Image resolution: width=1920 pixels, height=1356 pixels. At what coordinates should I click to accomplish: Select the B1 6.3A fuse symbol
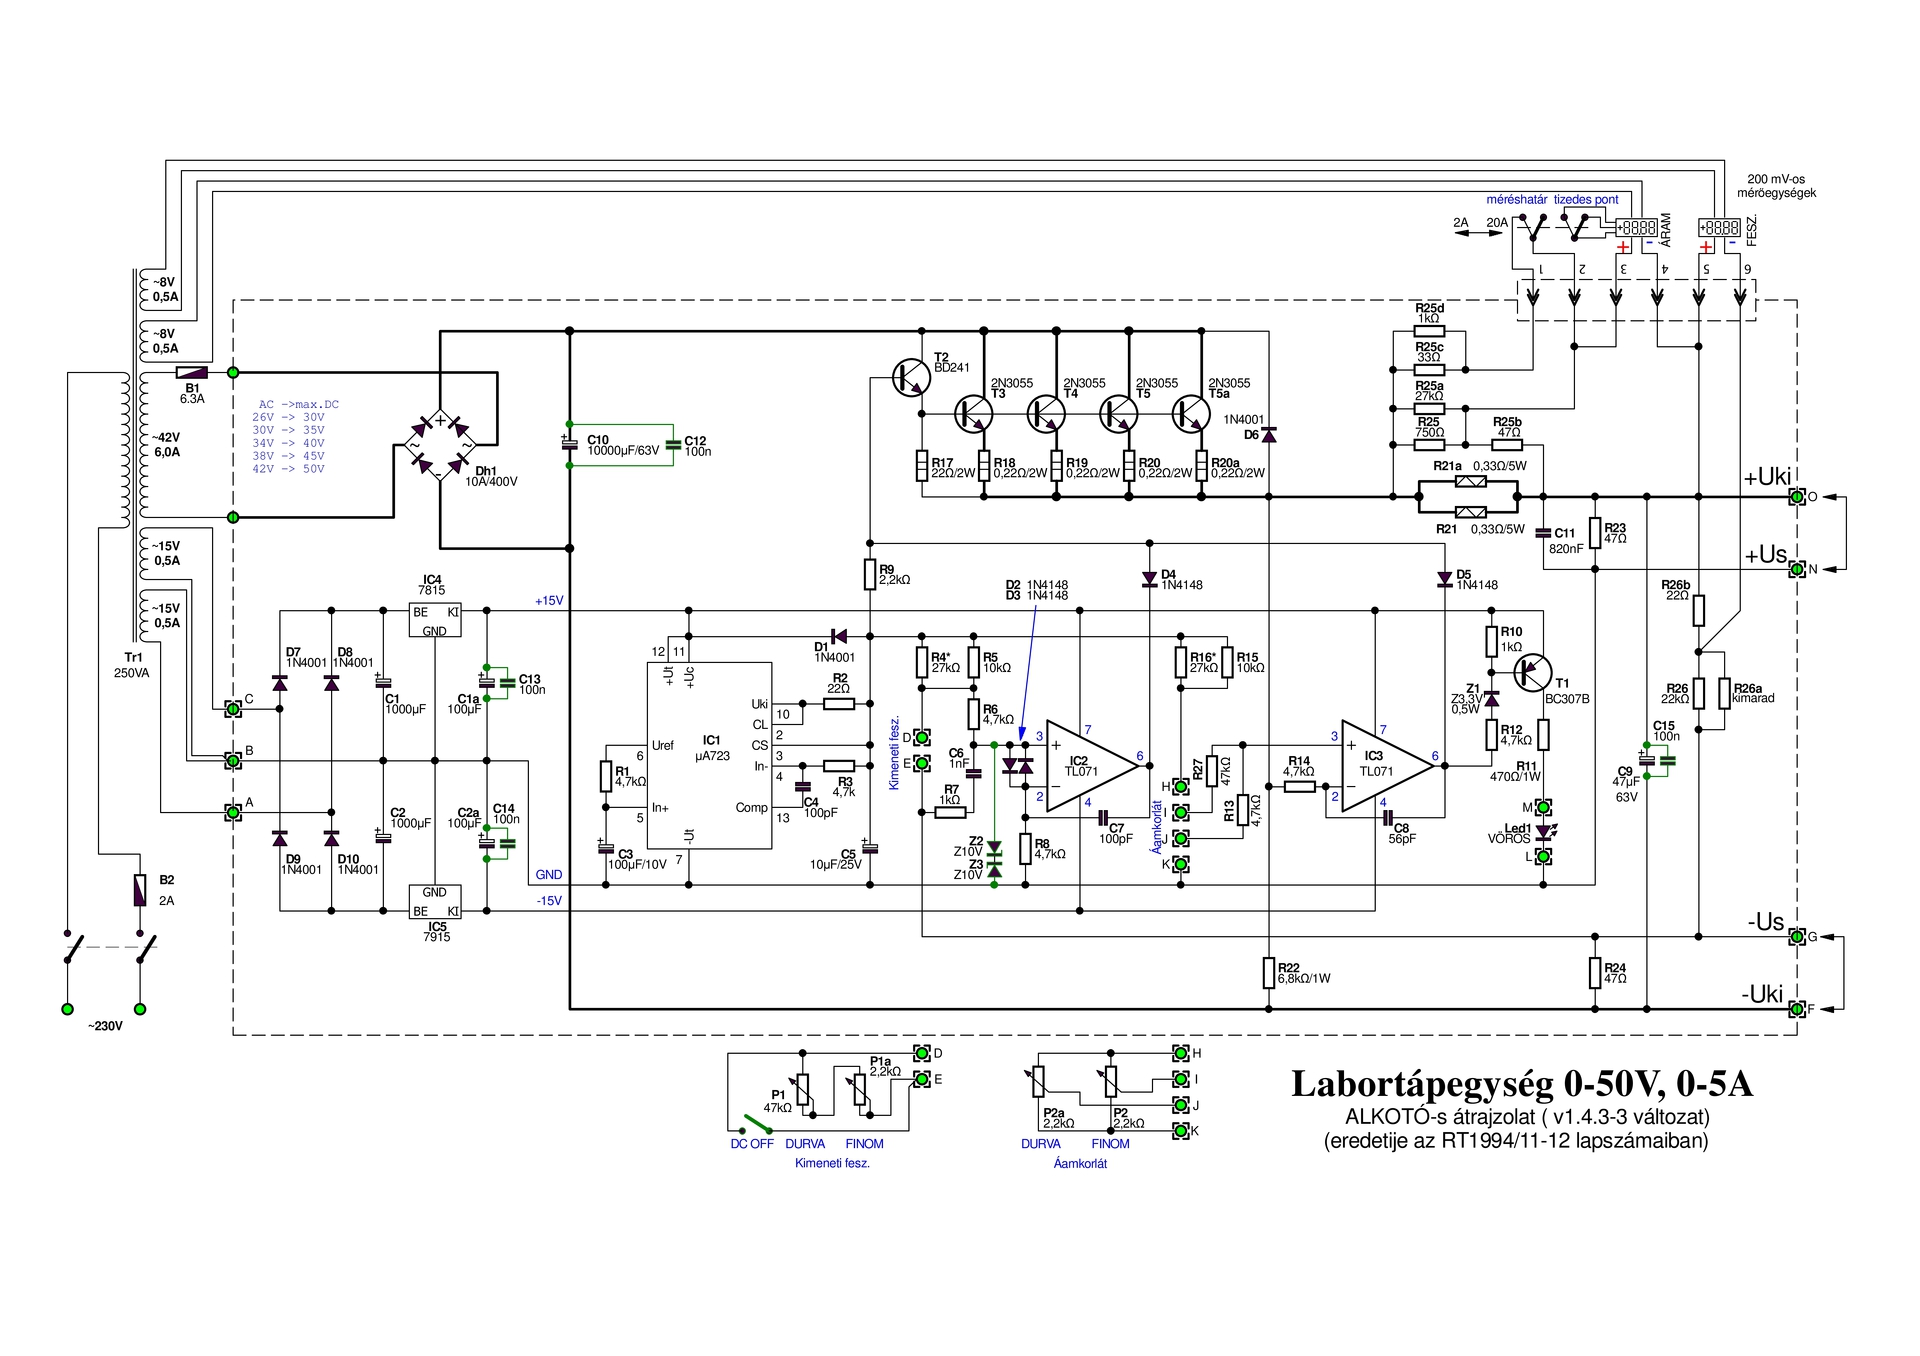(x=193, y=372)
